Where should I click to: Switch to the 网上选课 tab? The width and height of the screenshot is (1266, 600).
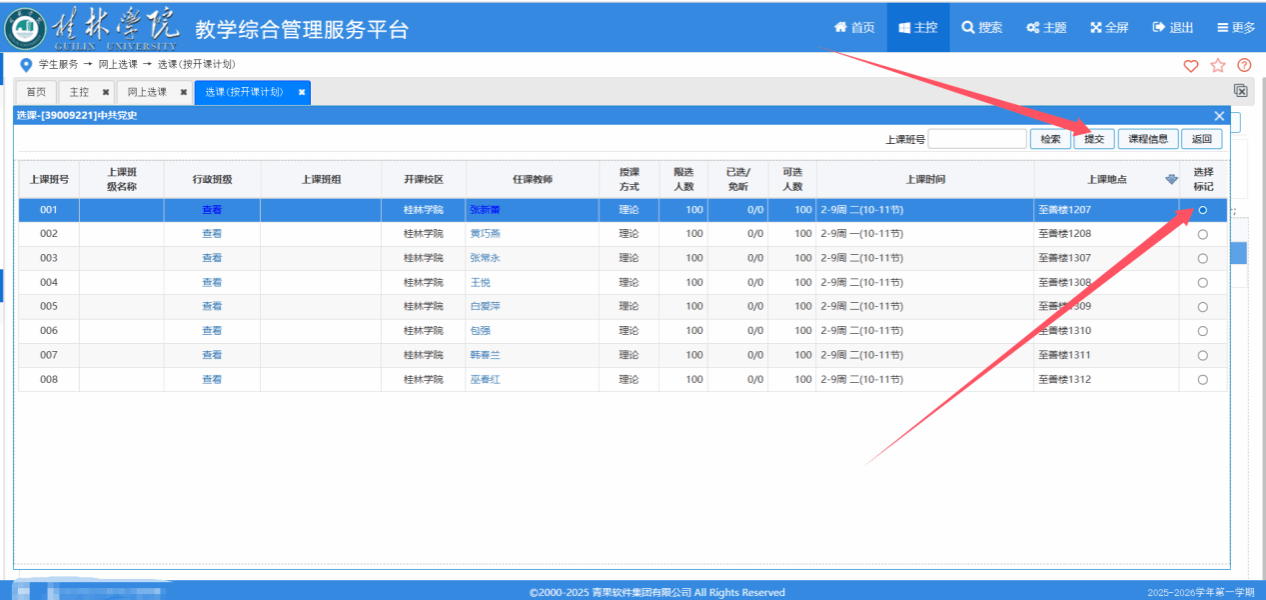147,92
